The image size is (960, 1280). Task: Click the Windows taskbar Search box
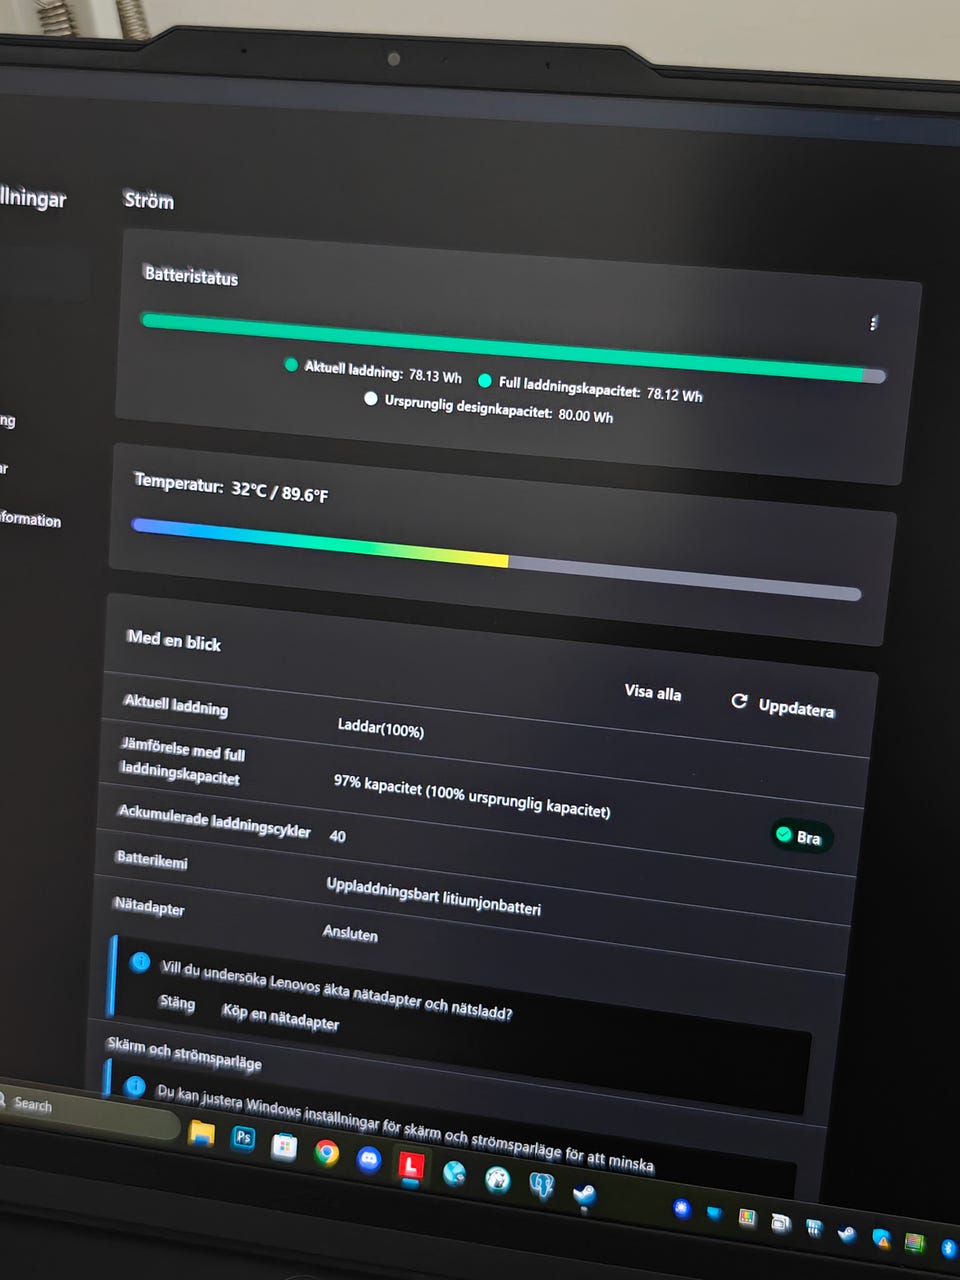88,1108
